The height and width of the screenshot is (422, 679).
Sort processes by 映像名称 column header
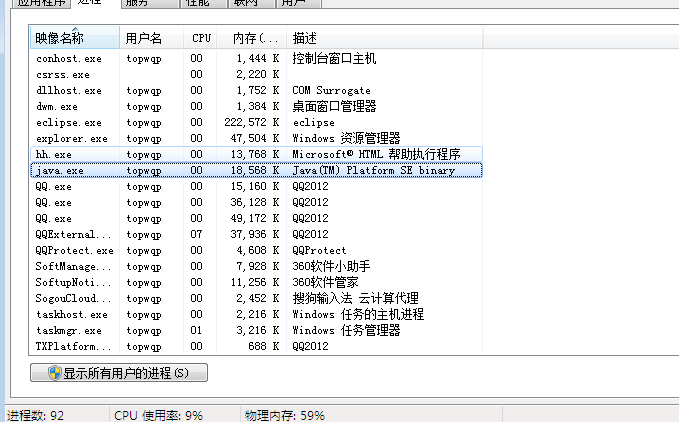pyautogui.click(x=74, y=38)
